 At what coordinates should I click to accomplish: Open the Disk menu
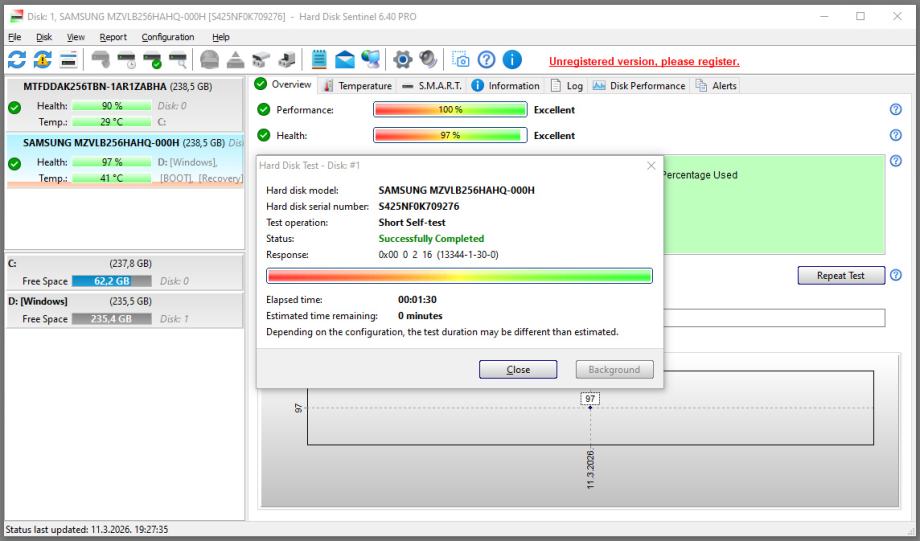pyautogui.click(x=44, y=37)
